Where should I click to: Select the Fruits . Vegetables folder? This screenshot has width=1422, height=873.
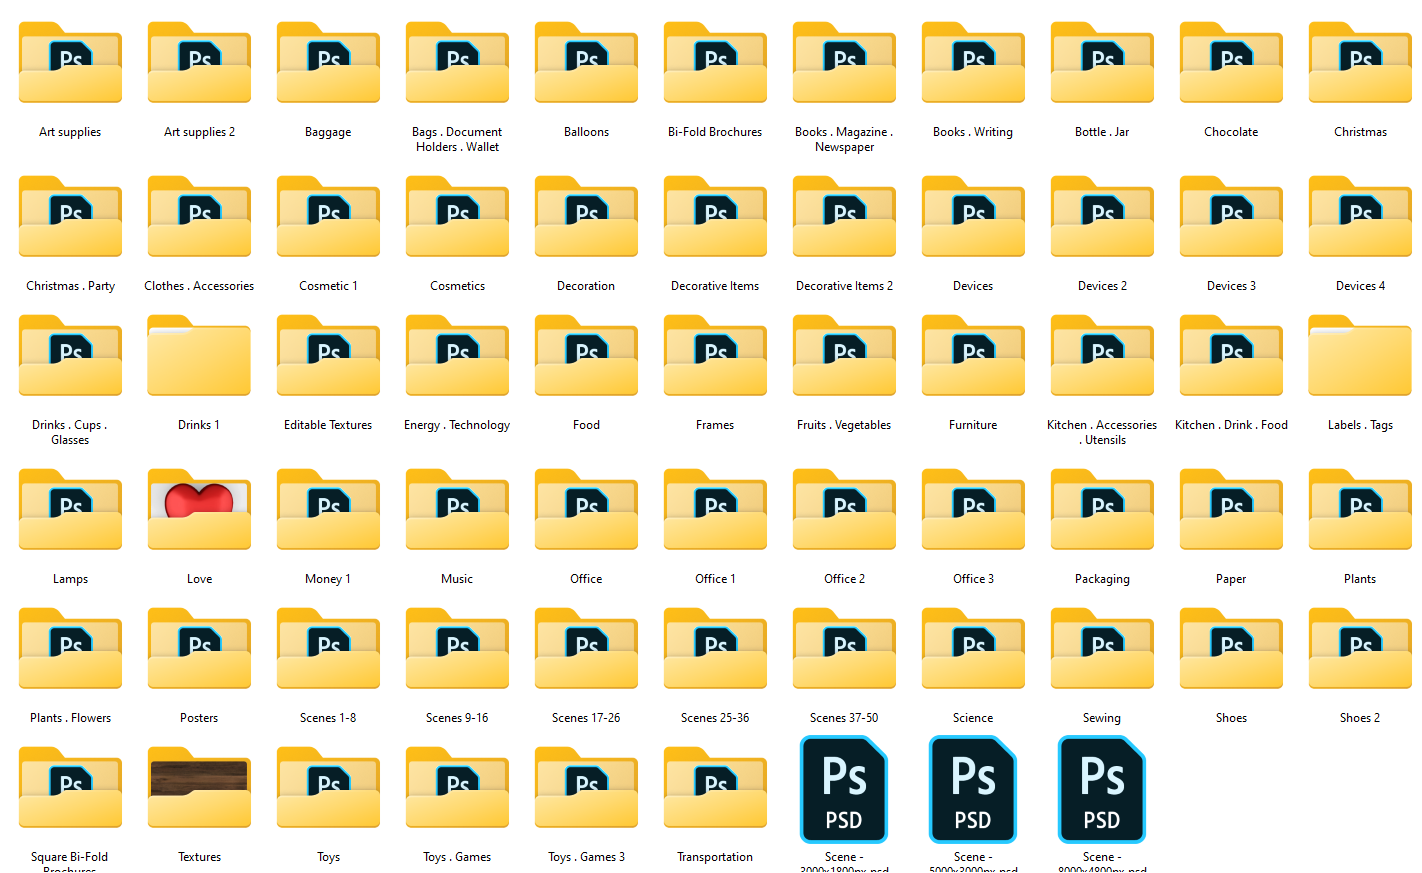click(844, 356)
